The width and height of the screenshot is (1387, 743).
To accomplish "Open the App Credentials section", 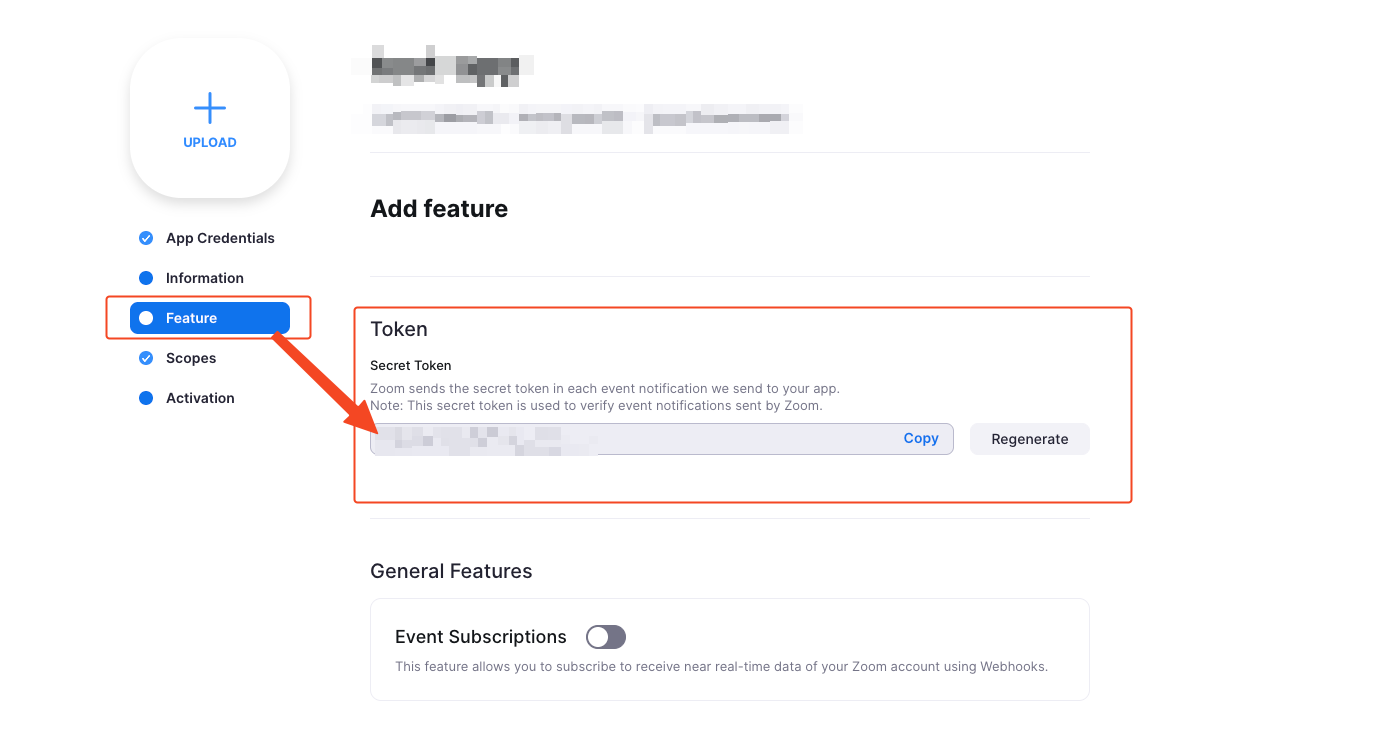I will (x=220, y=238).
